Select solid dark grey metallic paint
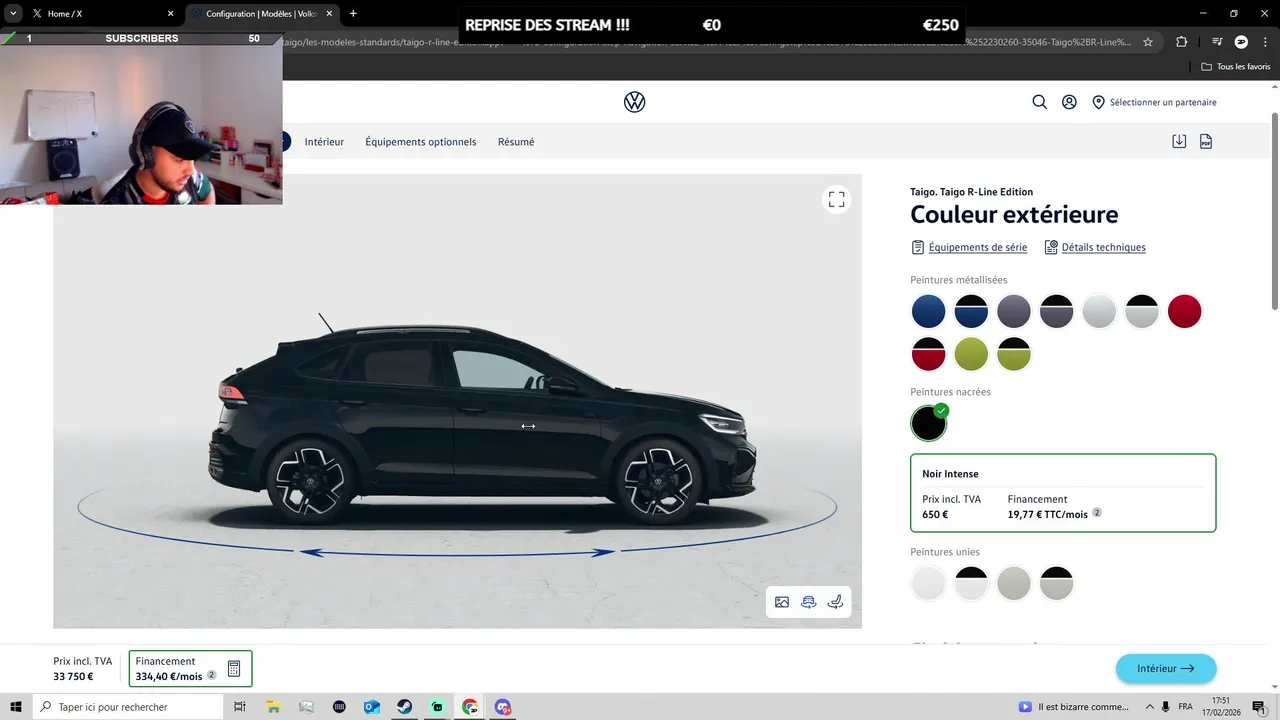1280x720 pixels. pyautogui.click(x=1014, y=311)
